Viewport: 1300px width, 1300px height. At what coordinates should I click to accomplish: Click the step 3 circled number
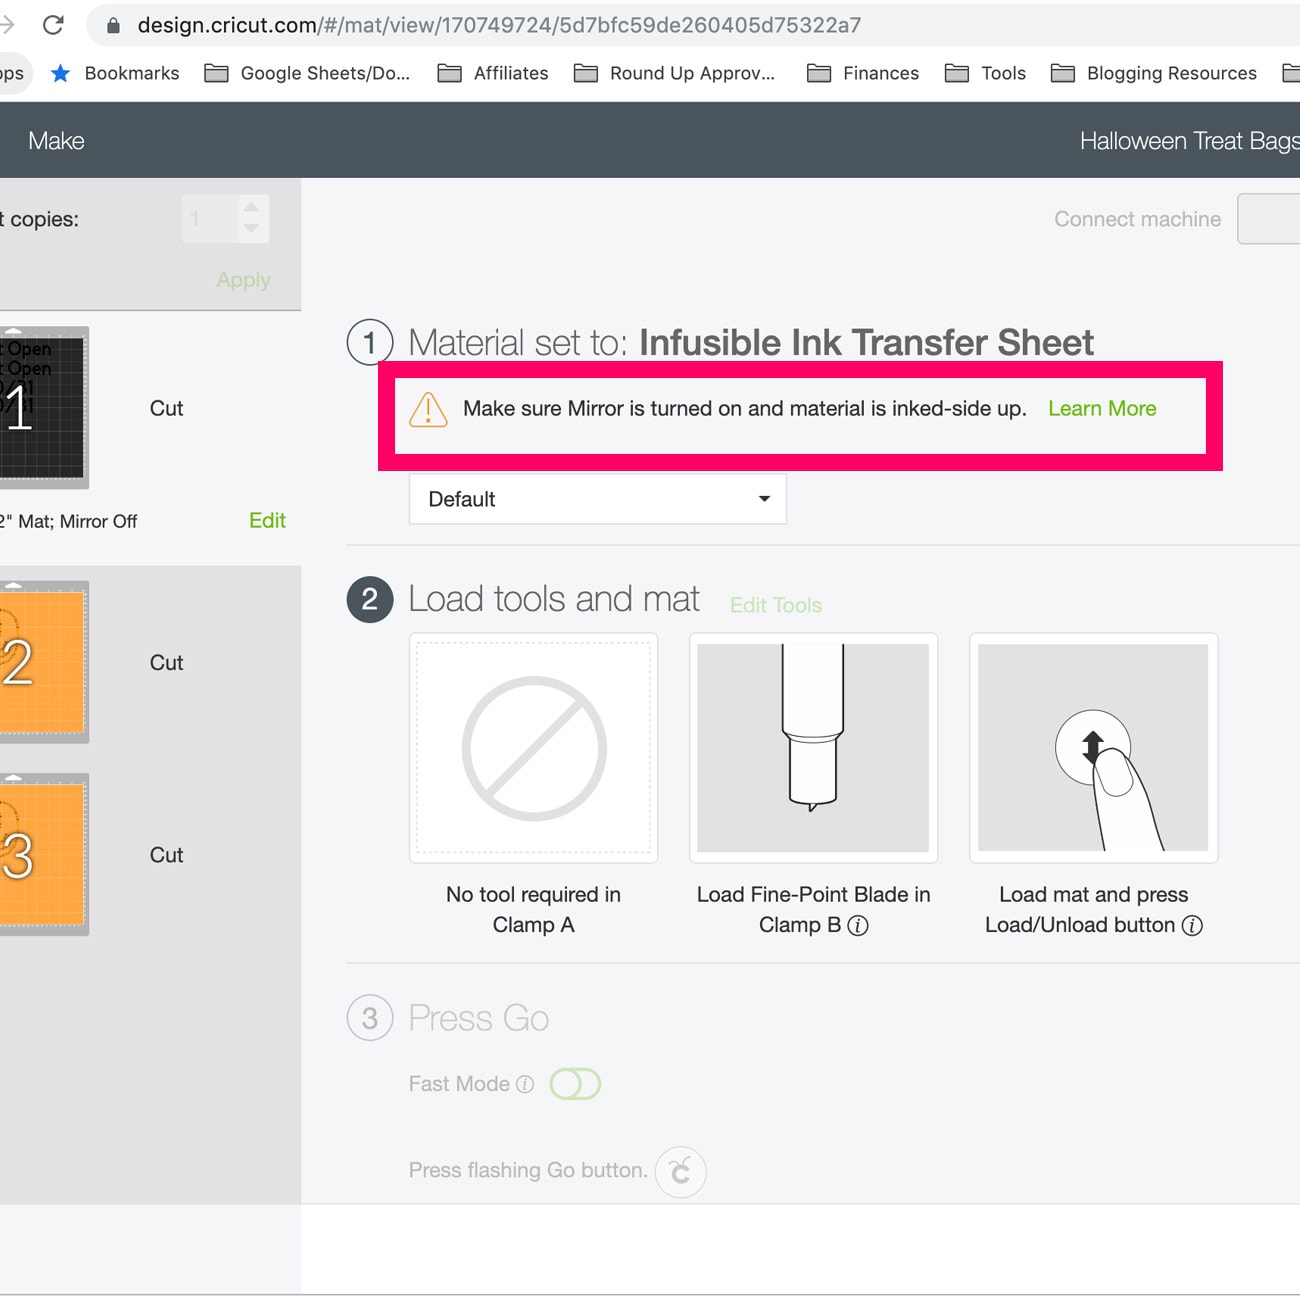pos(370,1018)
